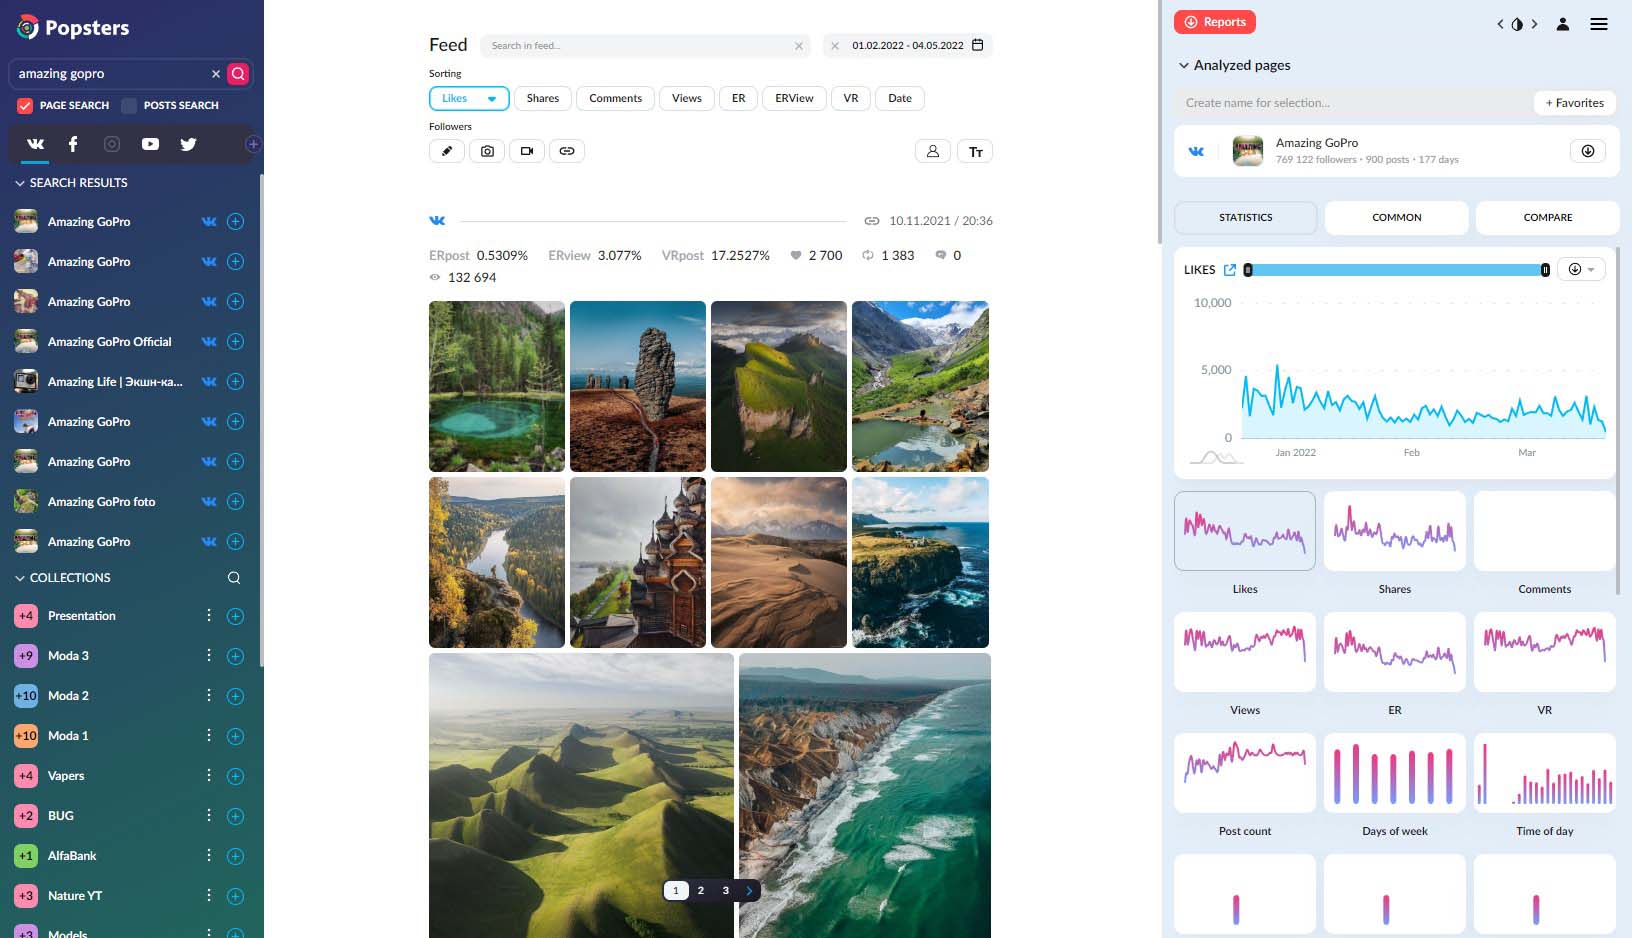
Task: Open the hamburger menu icon
Action: click(1599, 24)
